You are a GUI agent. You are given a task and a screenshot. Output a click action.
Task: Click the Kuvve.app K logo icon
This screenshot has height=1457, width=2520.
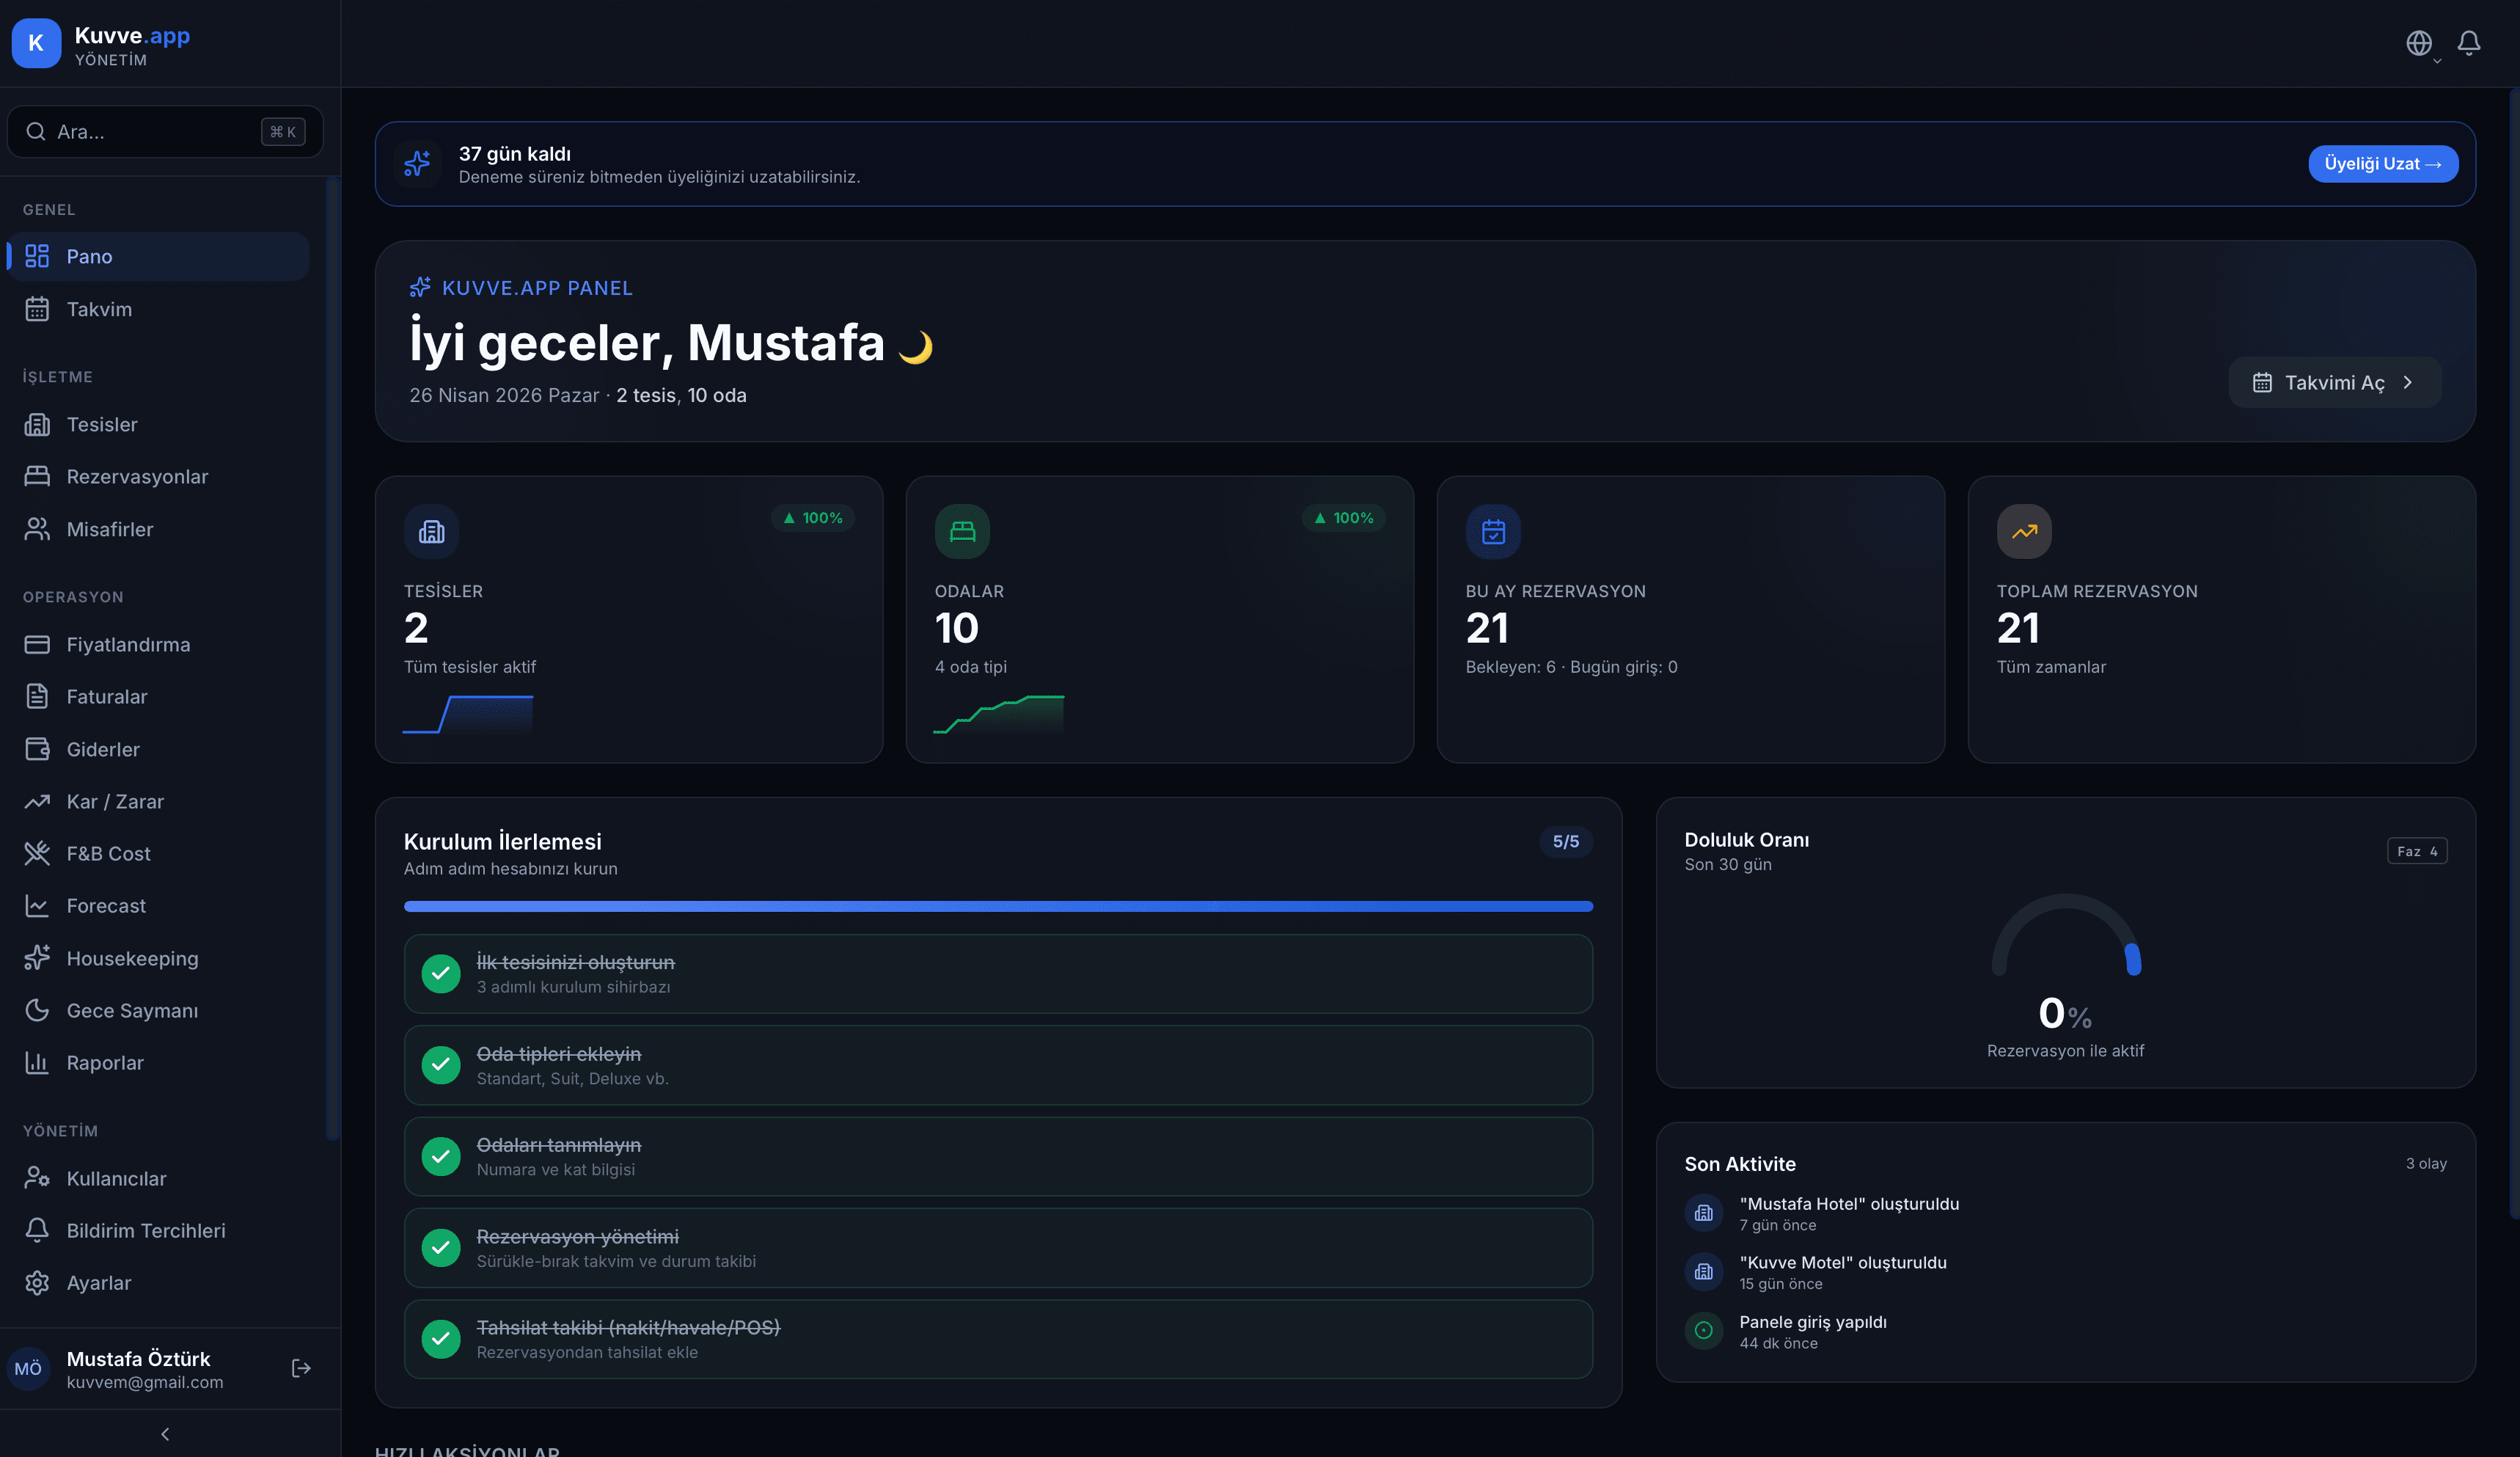36,43
